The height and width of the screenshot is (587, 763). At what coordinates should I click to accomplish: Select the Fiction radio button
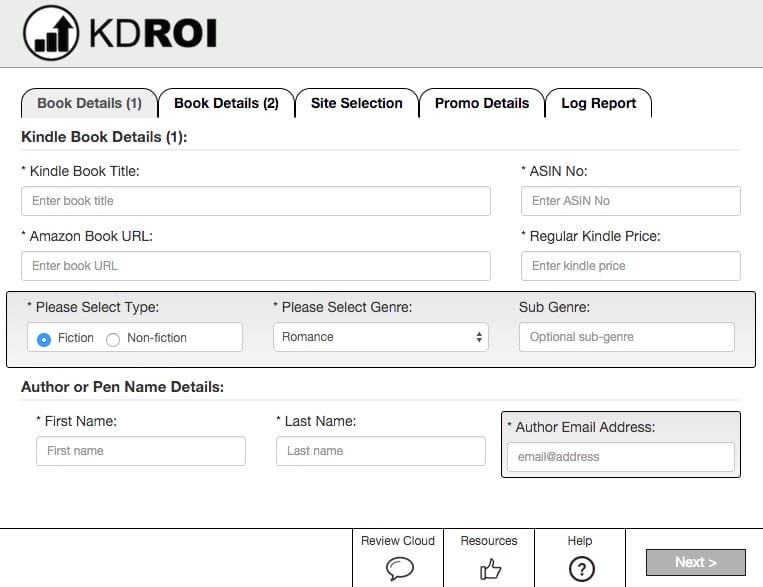pyautogui.click(x=44, y=339)
